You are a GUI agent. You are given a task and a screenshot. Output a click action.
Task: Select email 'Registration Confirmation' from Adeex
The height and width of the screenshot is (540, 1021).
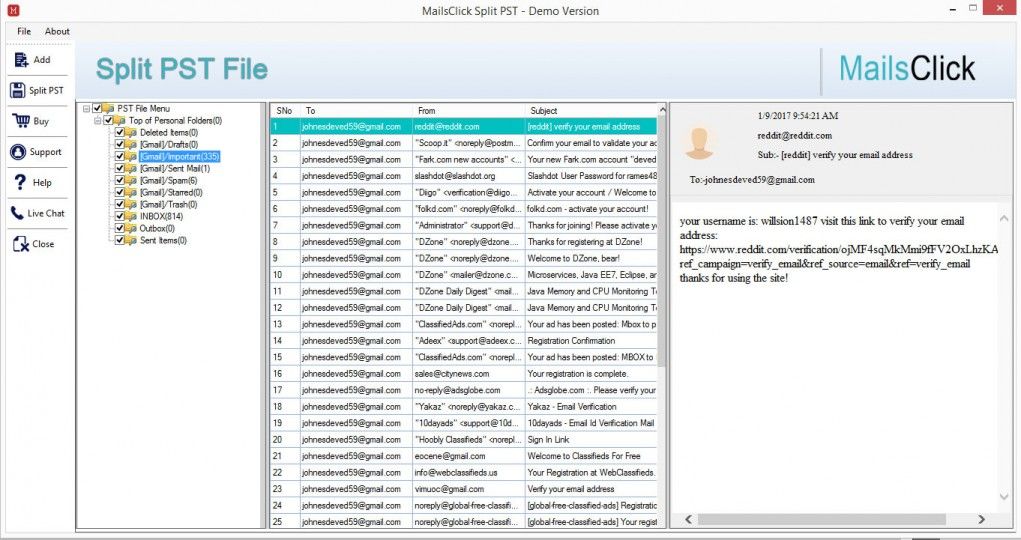tap(464, 341)
